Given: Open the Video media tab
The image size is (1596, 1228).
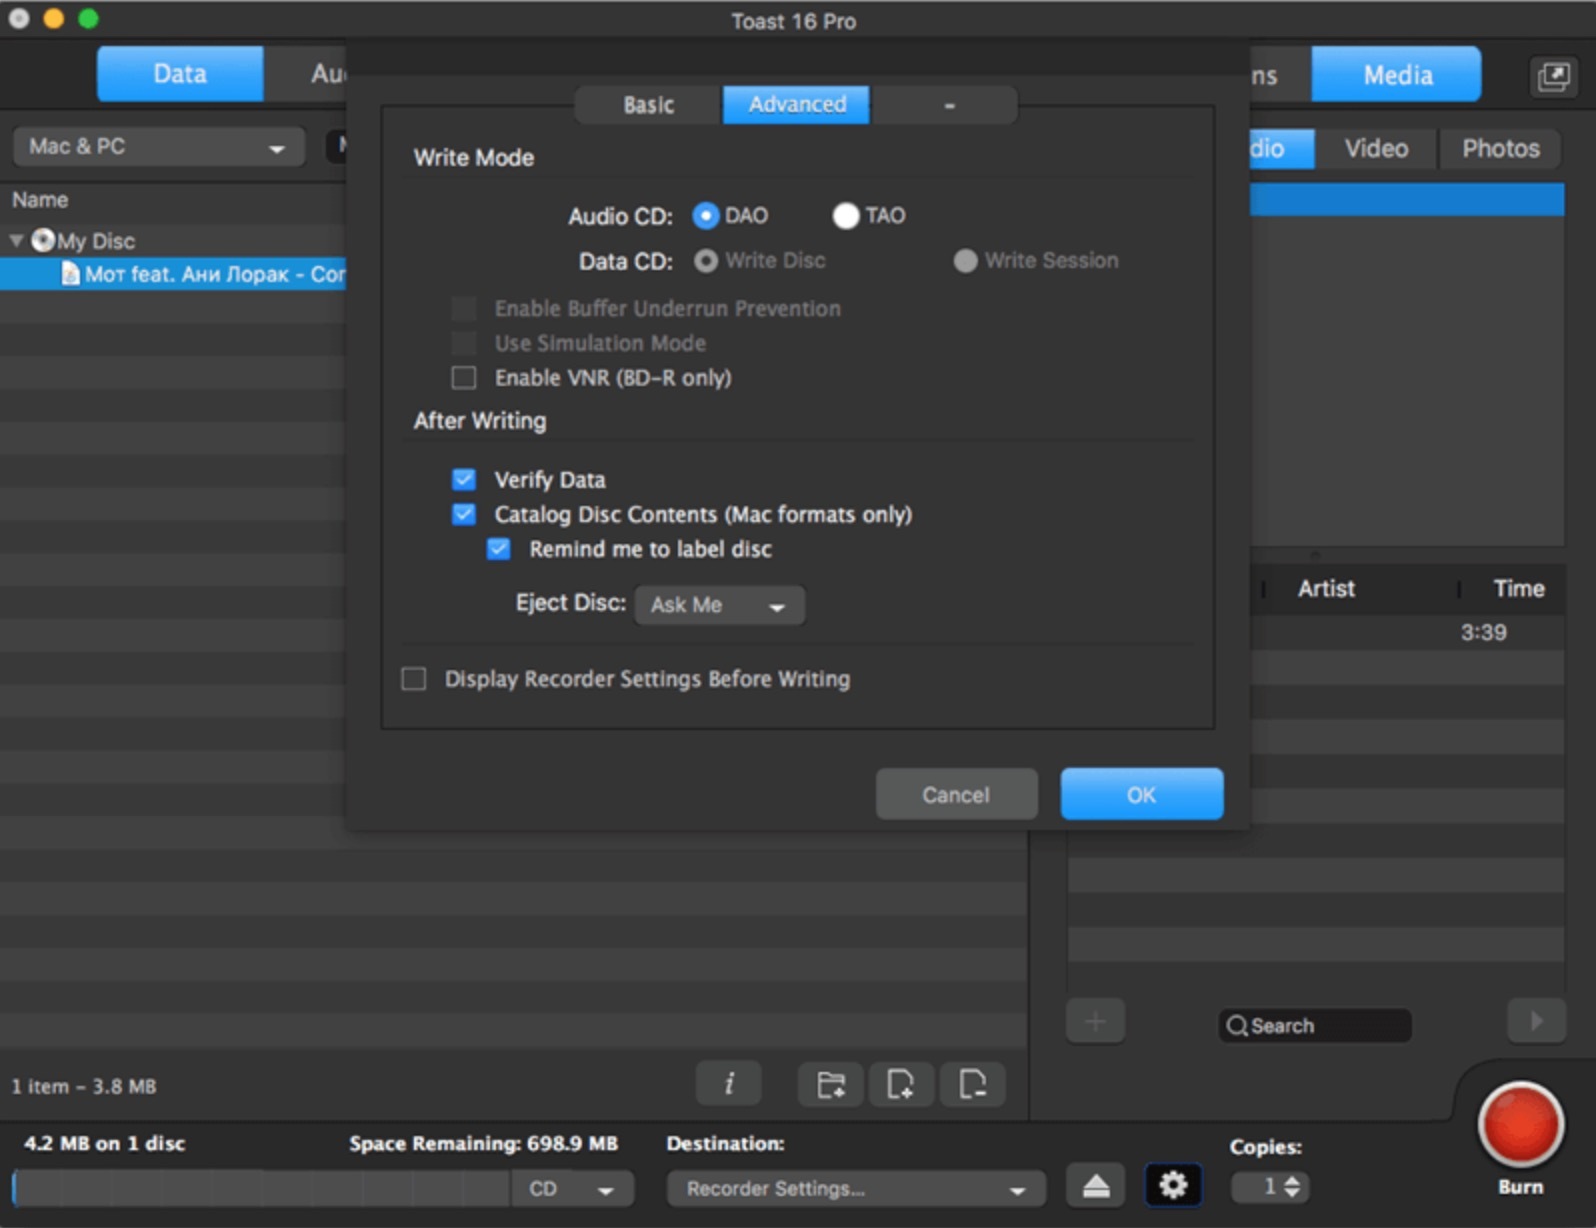Looking at the screenshot, I should (1376, 149).
